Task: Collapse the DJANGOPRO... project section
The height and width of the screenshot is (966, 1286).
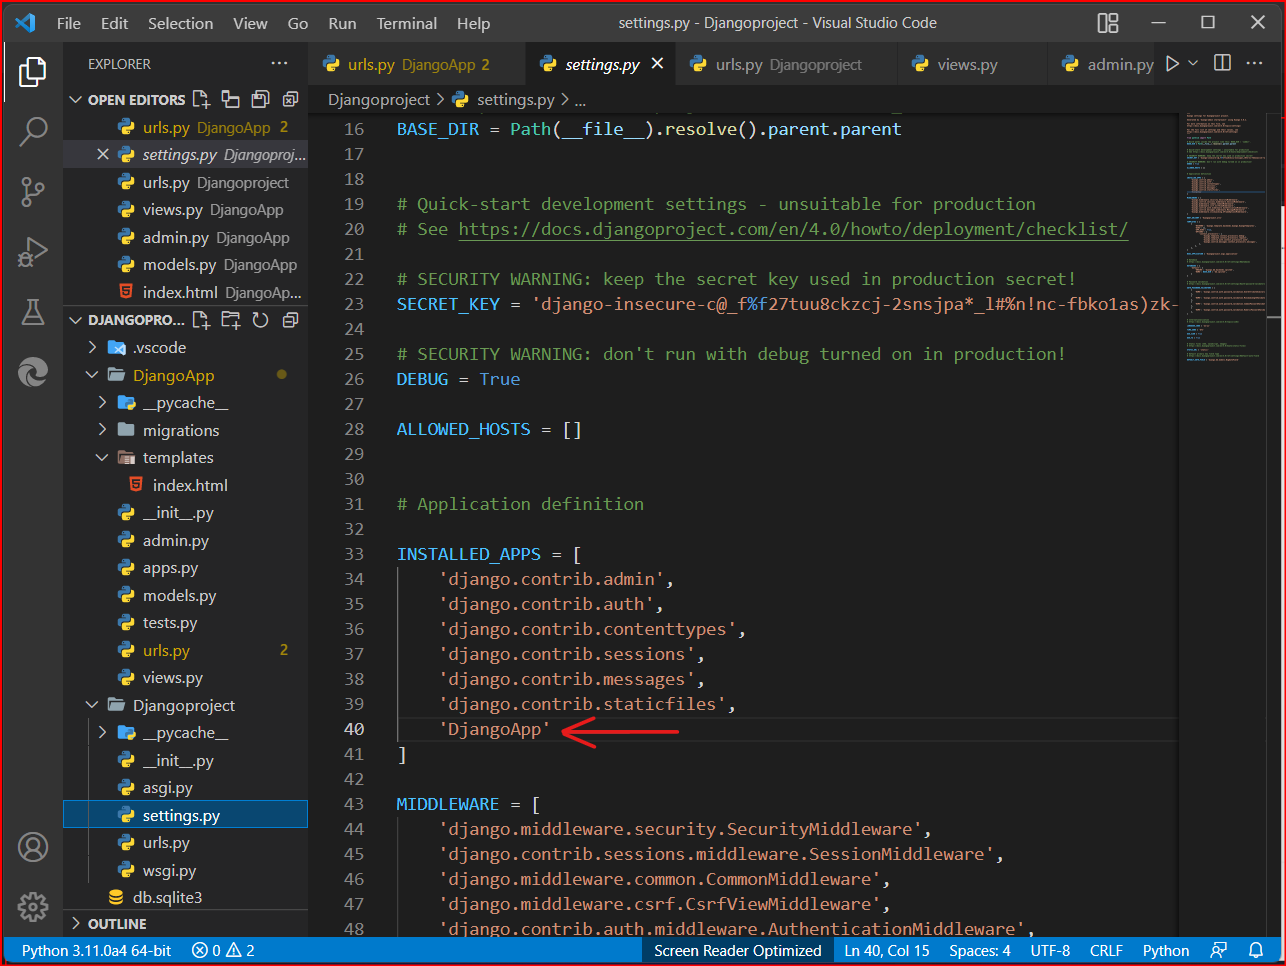Action: [x=75, y=320]
